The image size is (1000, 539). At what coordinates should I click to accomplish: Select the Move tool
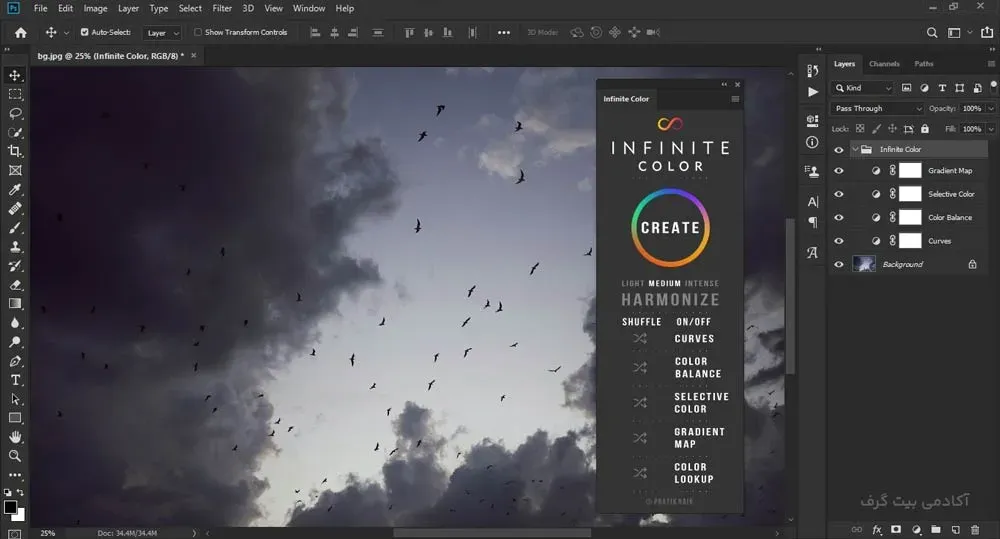[x=15, y=75]
